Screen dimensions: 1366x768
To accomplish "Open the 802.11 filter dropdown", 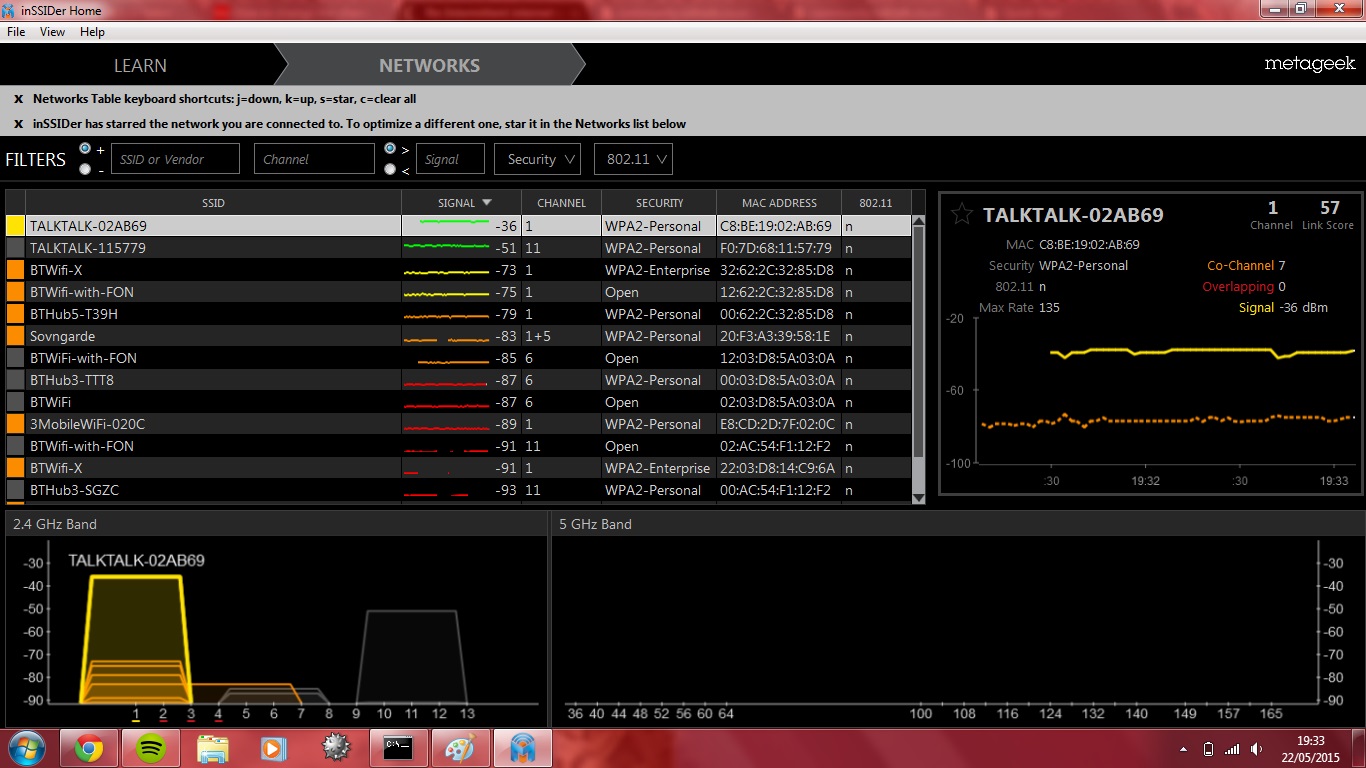I will (x=633, y=159).
